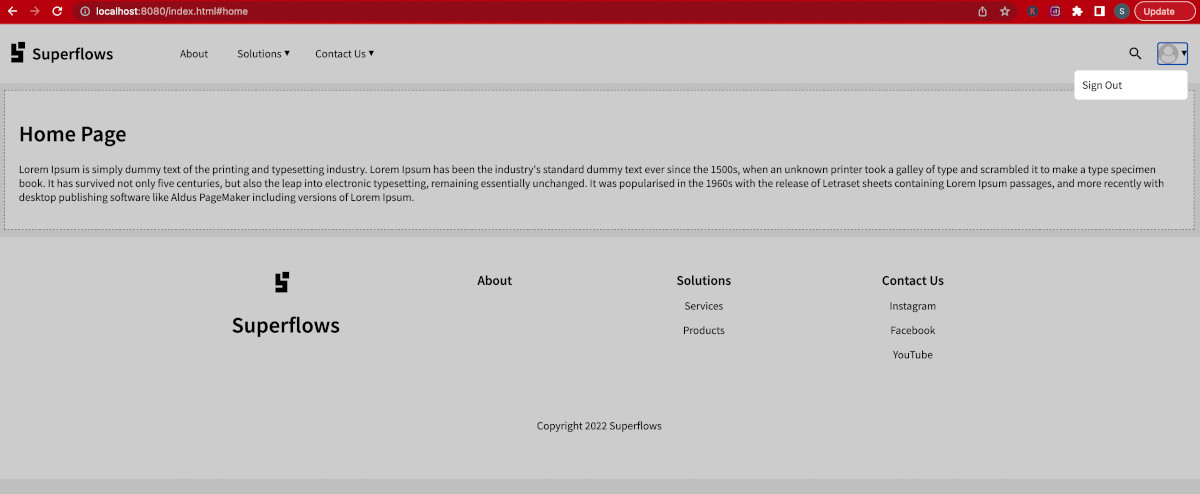Open the About nav item
Viewport: 1200px width, 494px height.
coord(194,54)
